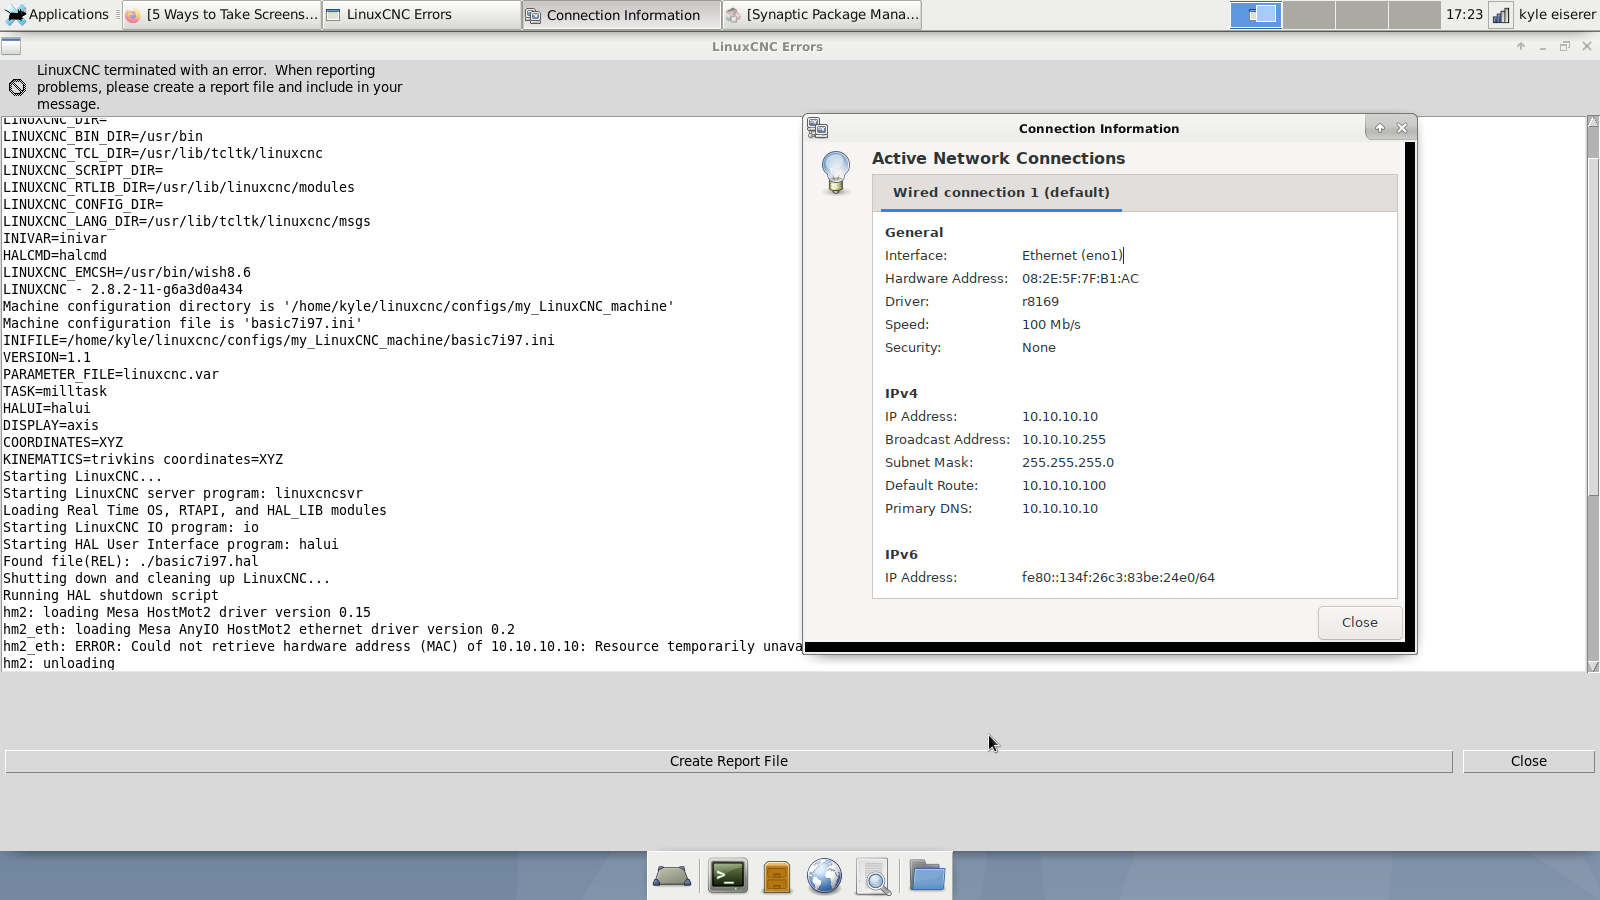Click Subnet Mask value 255.255.255.0

pyautogui.click(x=1068, y=462)
